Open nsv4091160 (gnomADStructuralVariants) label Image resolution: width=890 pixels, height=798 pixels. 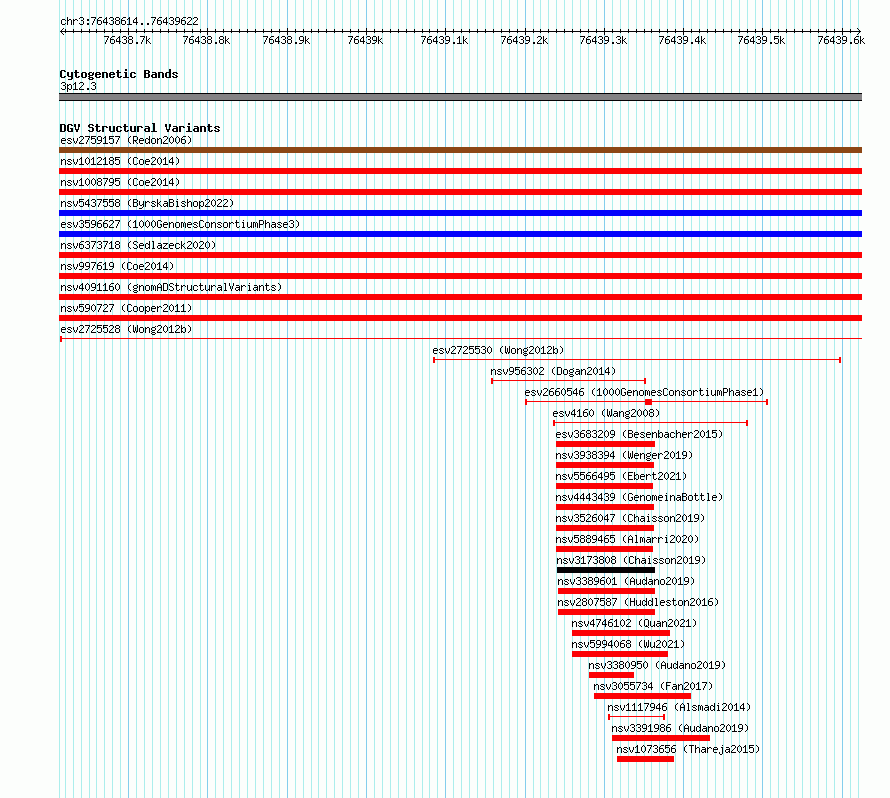[171, 287]
